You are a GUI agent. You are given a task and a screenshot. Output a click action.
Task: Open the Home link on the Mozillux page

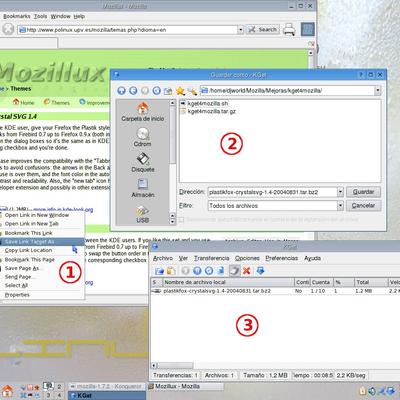coord(23,102)
